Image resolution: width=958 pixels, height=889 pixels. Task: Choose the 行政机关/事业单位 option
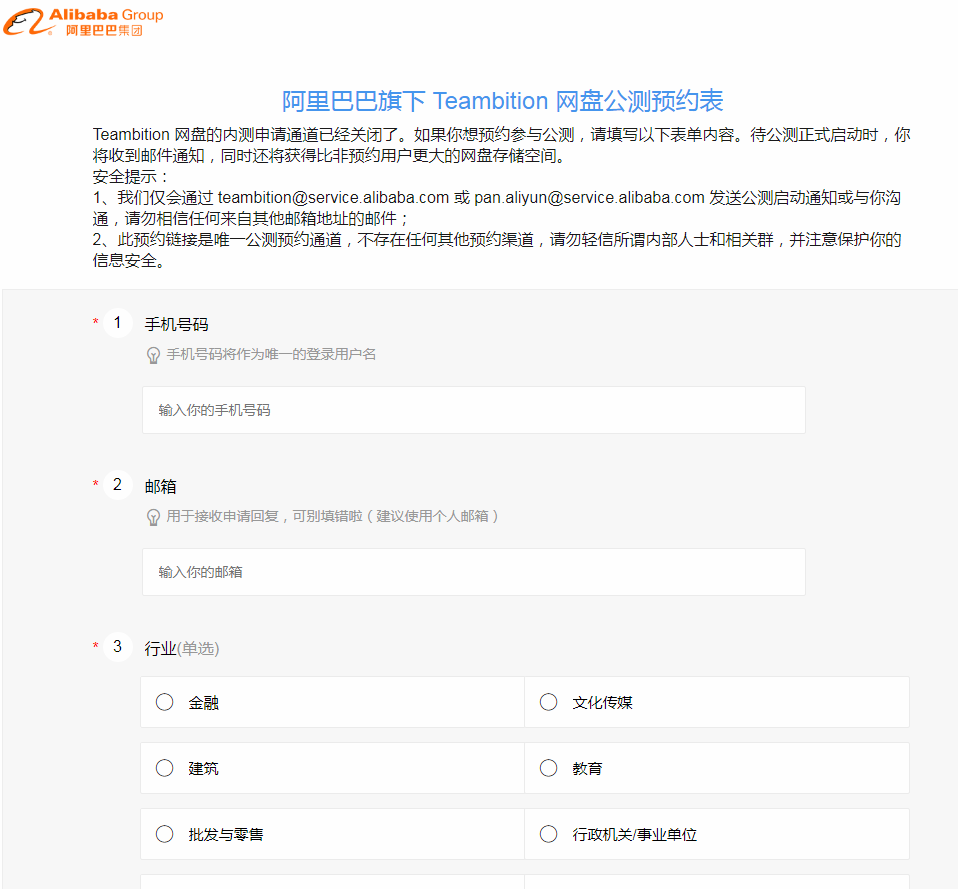[x=548, y=834]
